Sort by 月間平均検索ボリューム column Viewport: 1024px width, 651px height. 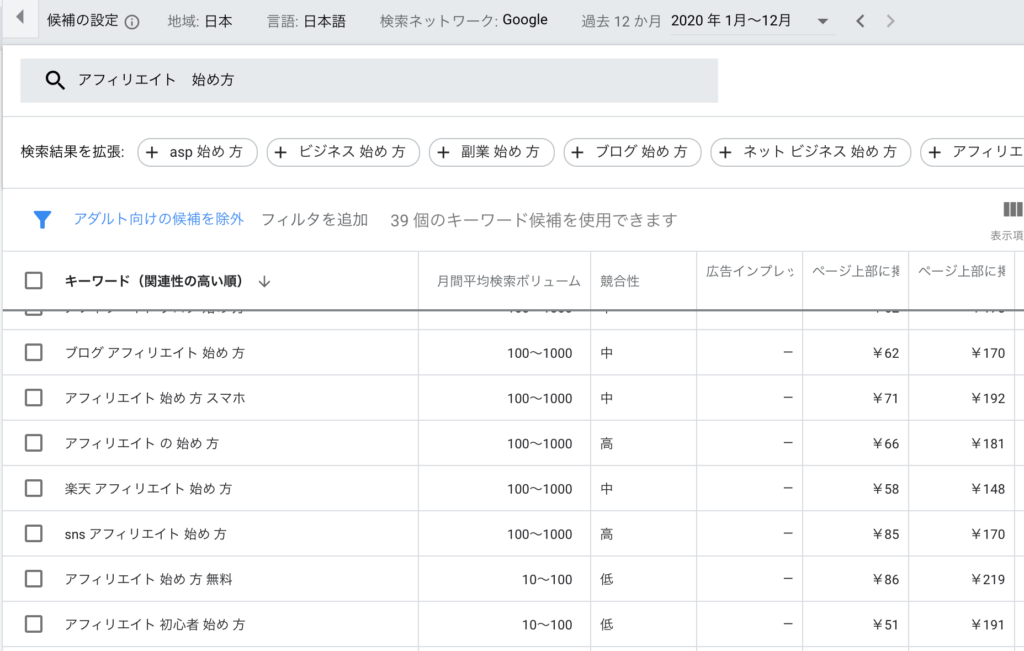point(509,281)
